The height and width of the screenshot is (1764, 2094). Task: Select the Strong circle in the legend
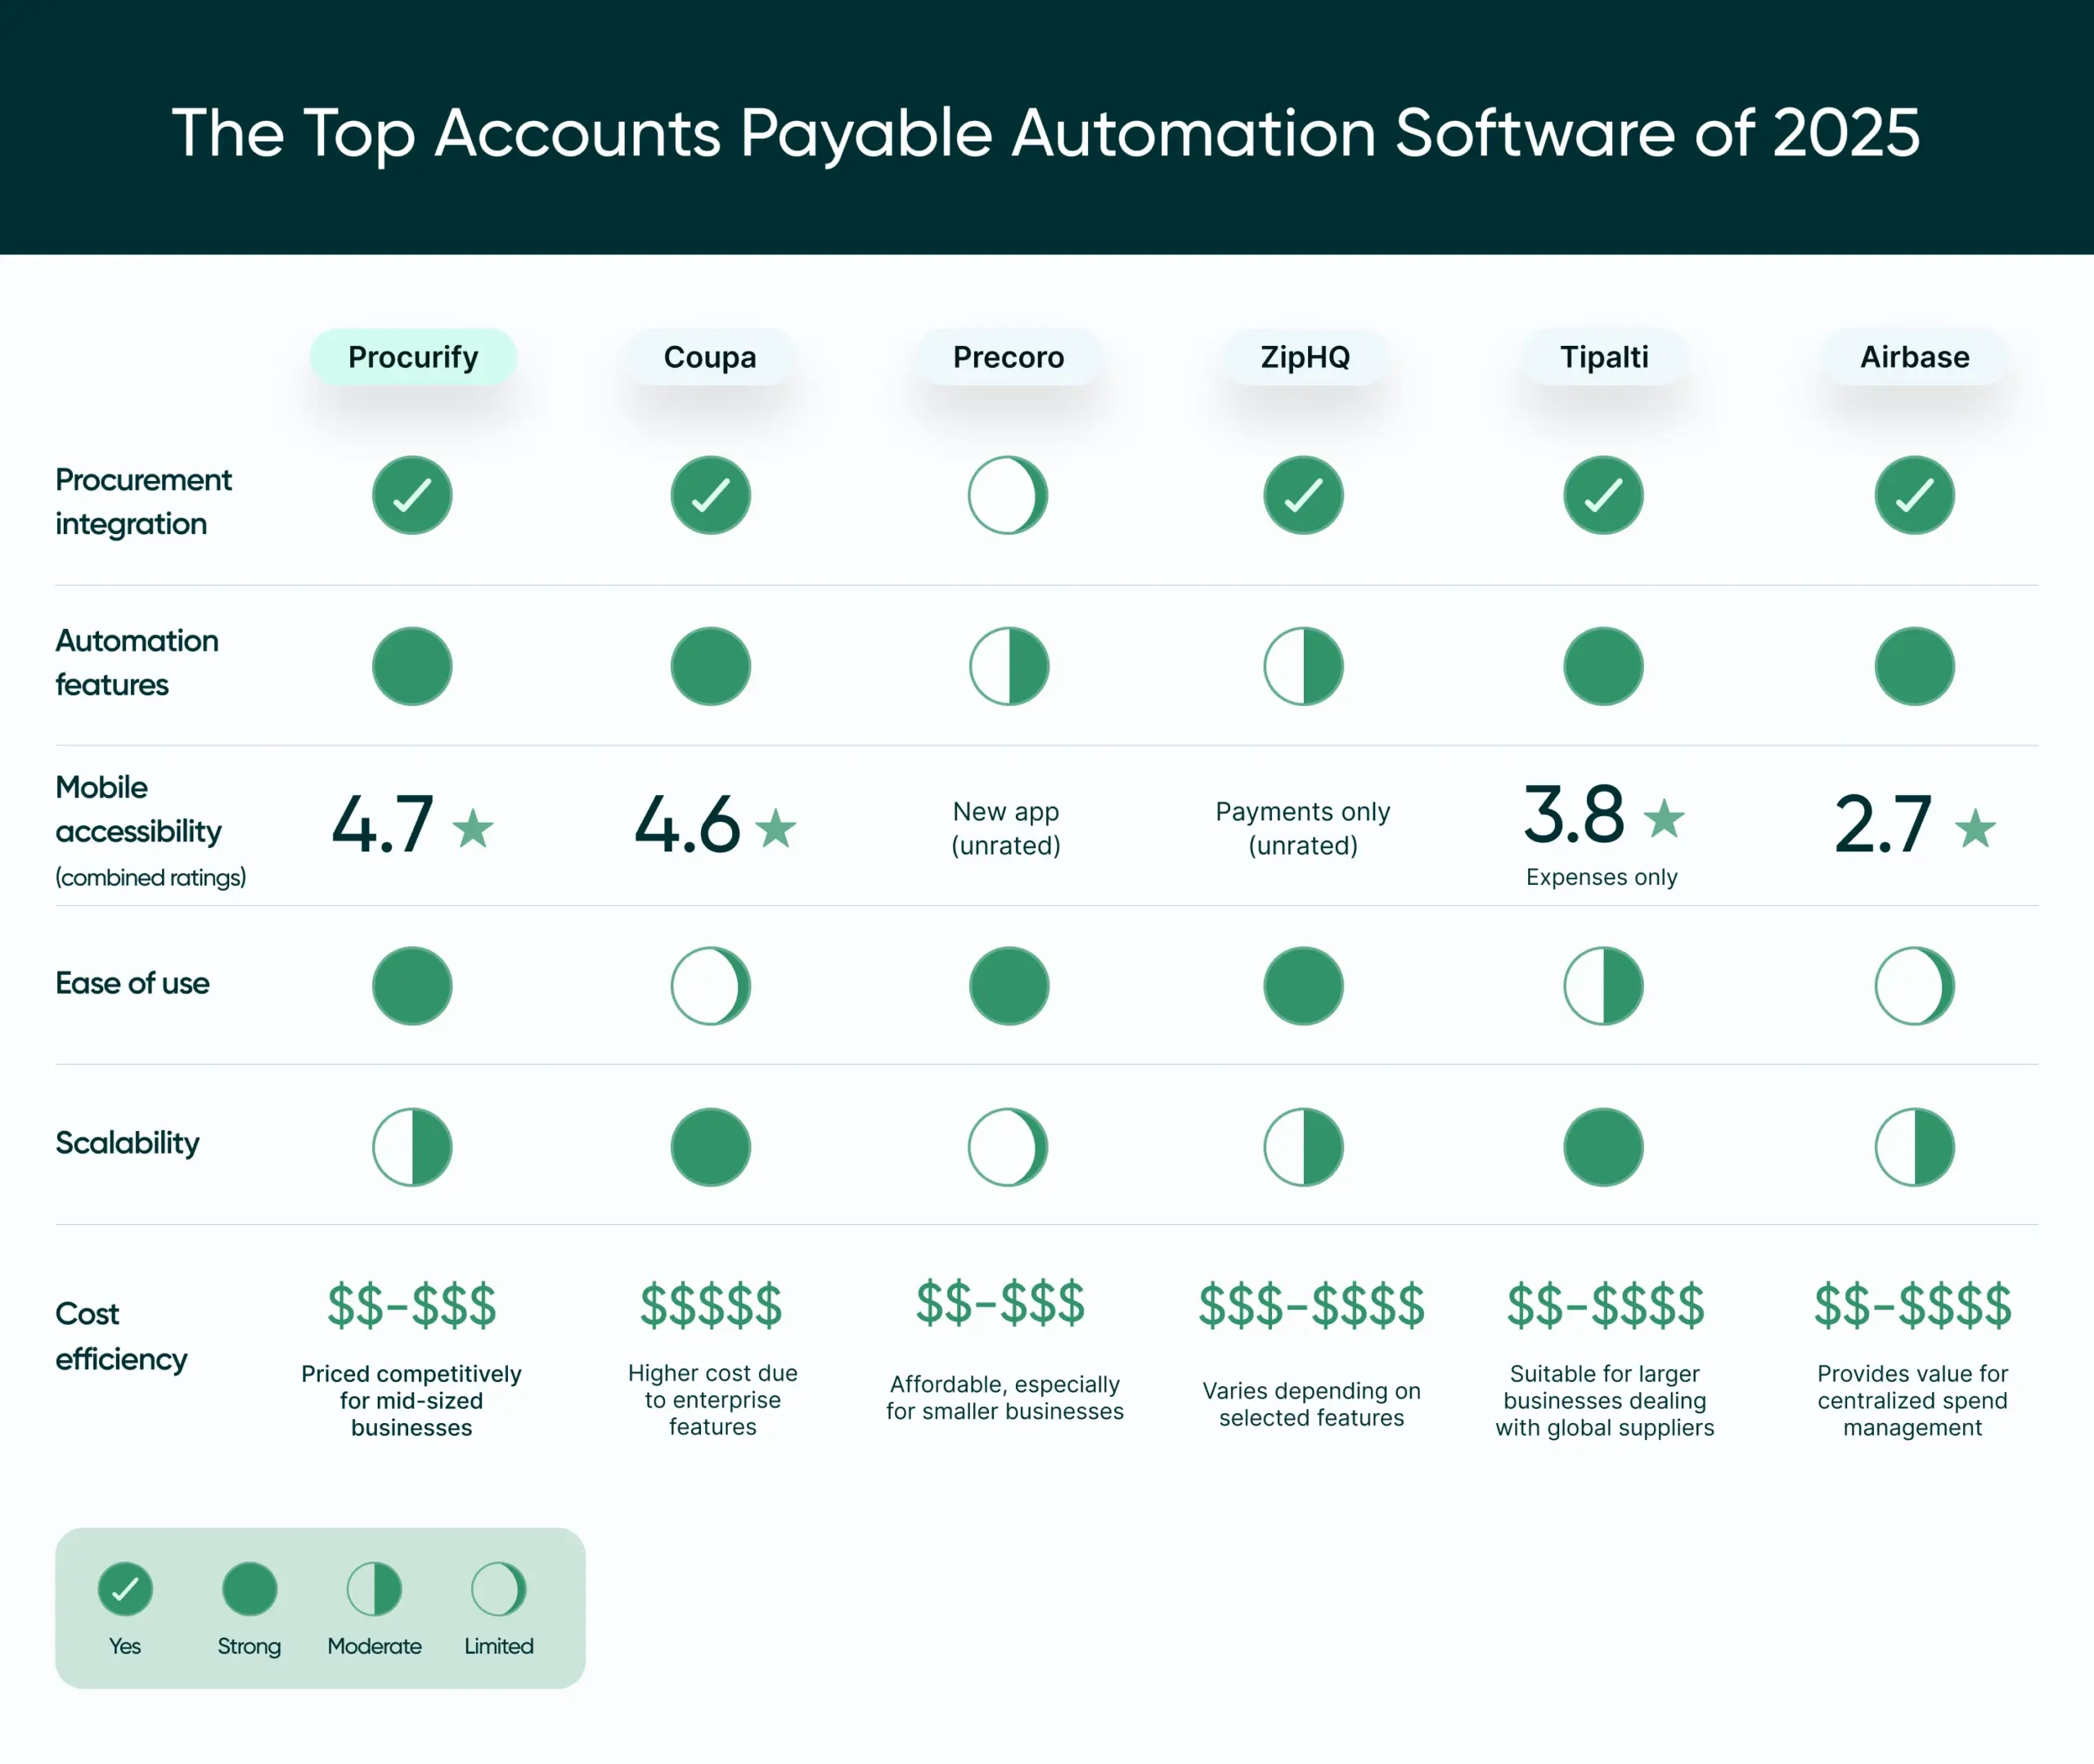click(249, 1588)
